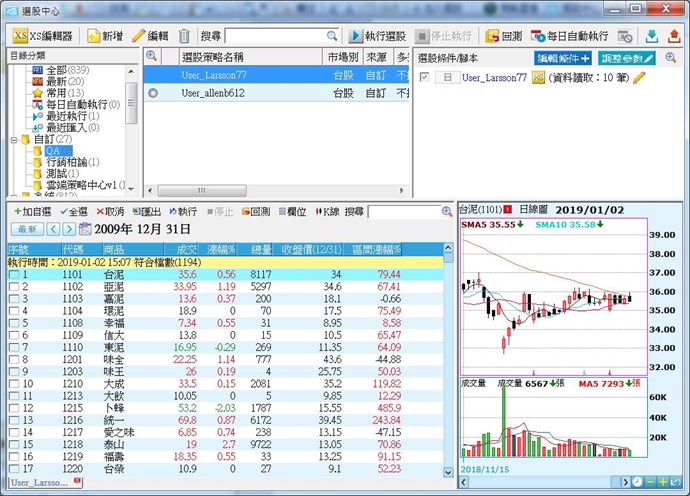Collapse the 自訂 folder tree node
Screen dimensions: 690x496
pyautogui.click(x=11, y=139)
